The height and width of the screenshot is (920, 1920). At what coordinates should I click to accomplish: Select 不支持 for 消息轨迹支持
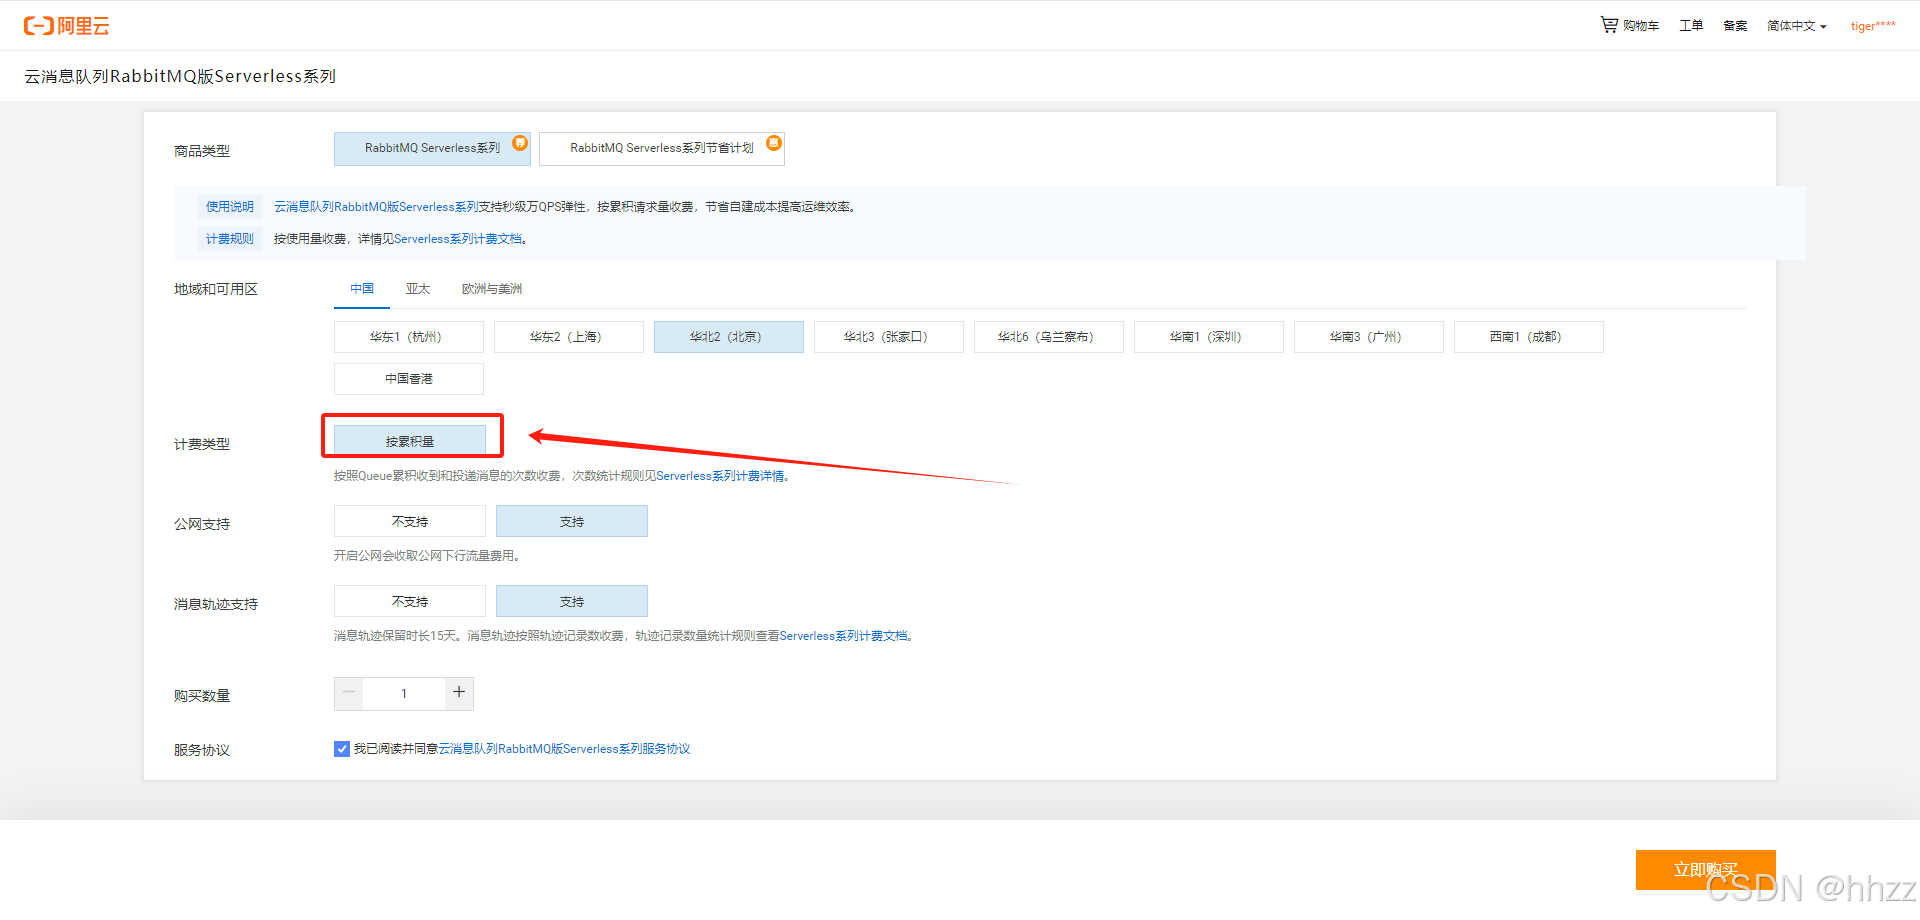[x=410, y=601]
